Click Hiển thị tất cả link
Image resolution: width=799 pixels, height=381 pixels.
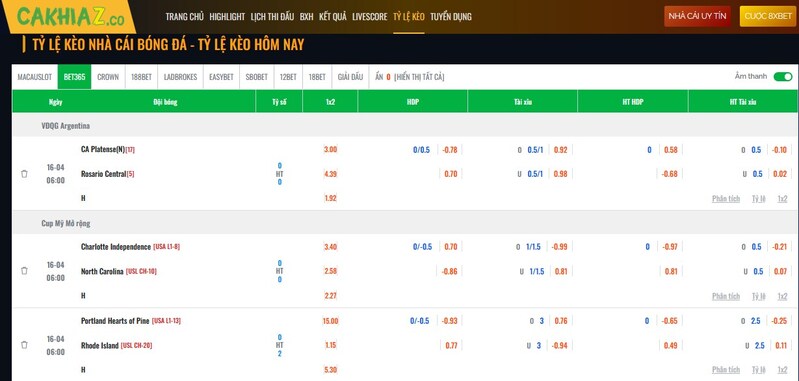[x=419, y=77]
